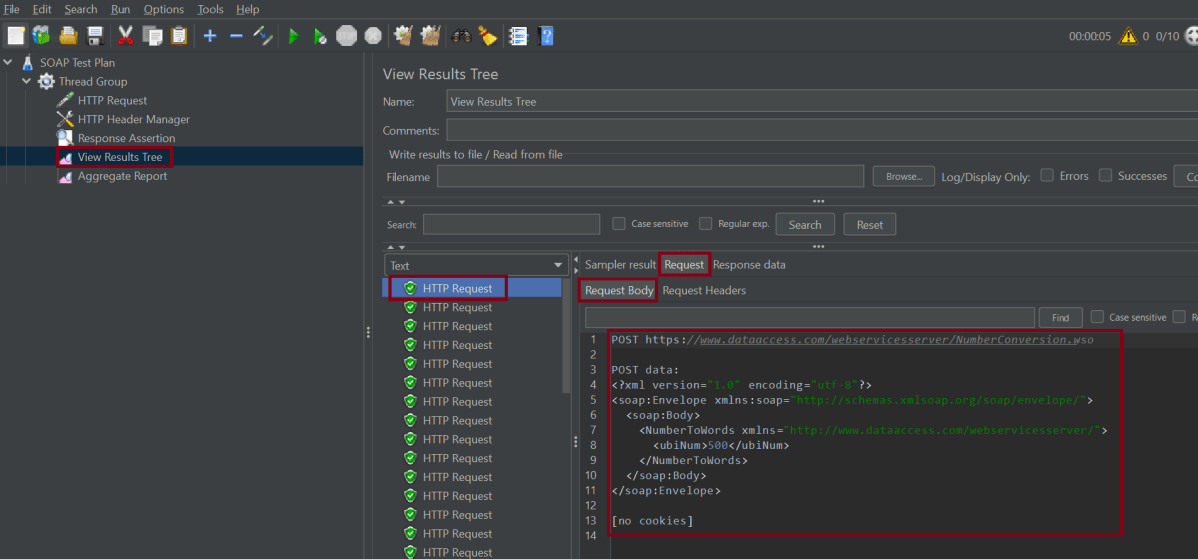The height and width of the screenshot is (559, 1198).
Task: Toggle Regular exp. checkbox in search row
Action: click(x=706, y=224)
